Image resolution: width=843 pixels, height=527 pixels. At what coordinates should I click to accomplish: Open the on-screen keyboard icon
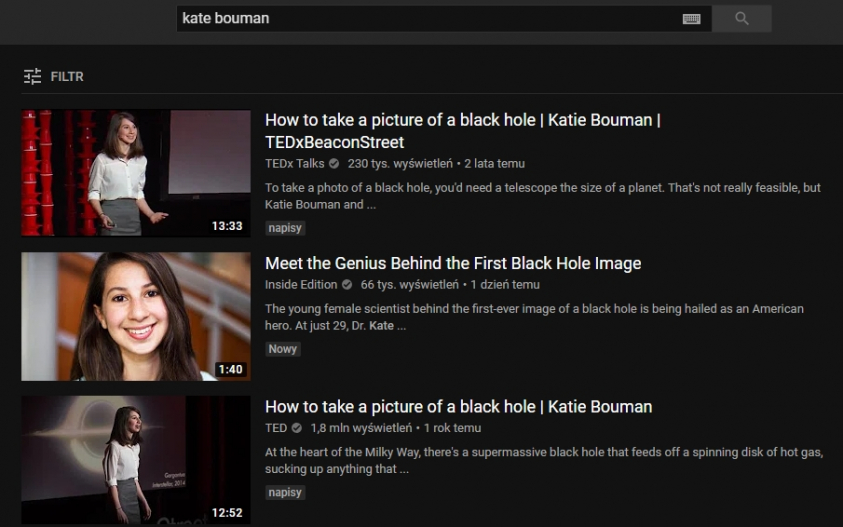coord(691,18)
